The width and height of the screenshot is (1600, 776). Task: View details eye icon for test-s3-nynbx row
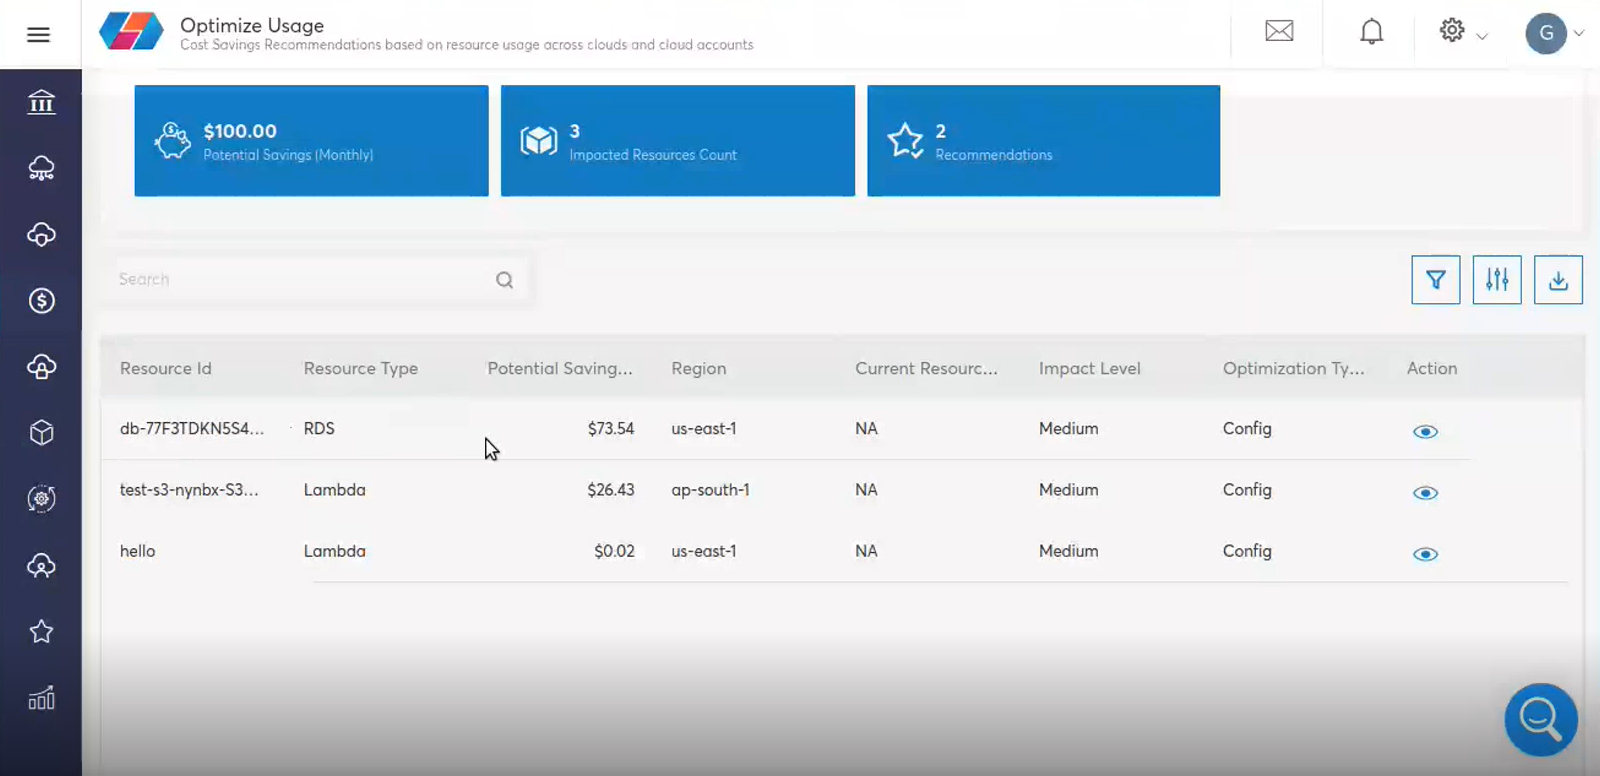pyautogui.click(x=1425, y=493)
